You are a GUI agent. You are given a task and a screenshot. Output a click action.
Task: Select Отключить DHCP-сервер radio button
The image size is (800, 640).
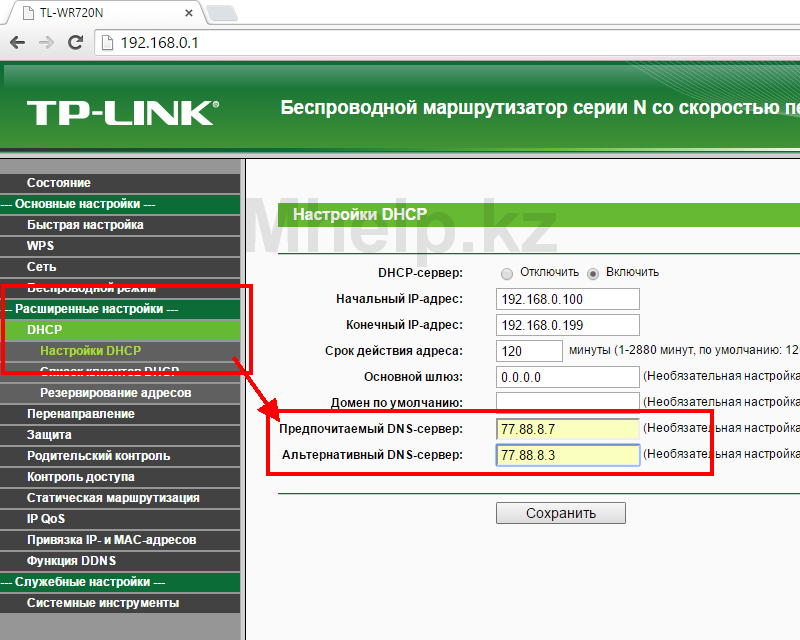click(x=507, y=274)
